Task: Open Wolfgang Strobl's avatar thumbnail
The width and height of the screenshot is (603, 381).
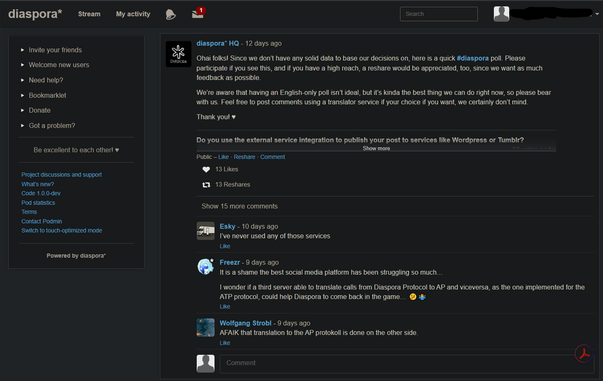Action: 206,327
